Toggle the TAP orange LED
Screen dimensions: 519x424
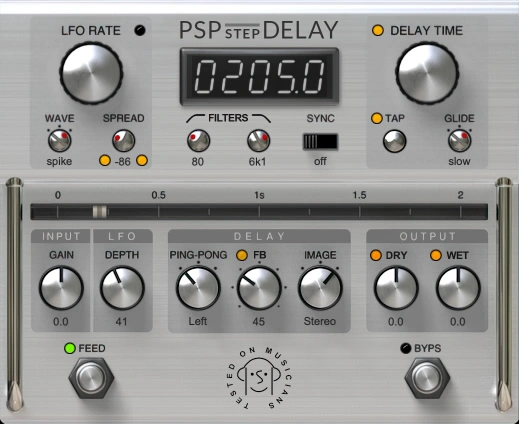tap(377, 118)
